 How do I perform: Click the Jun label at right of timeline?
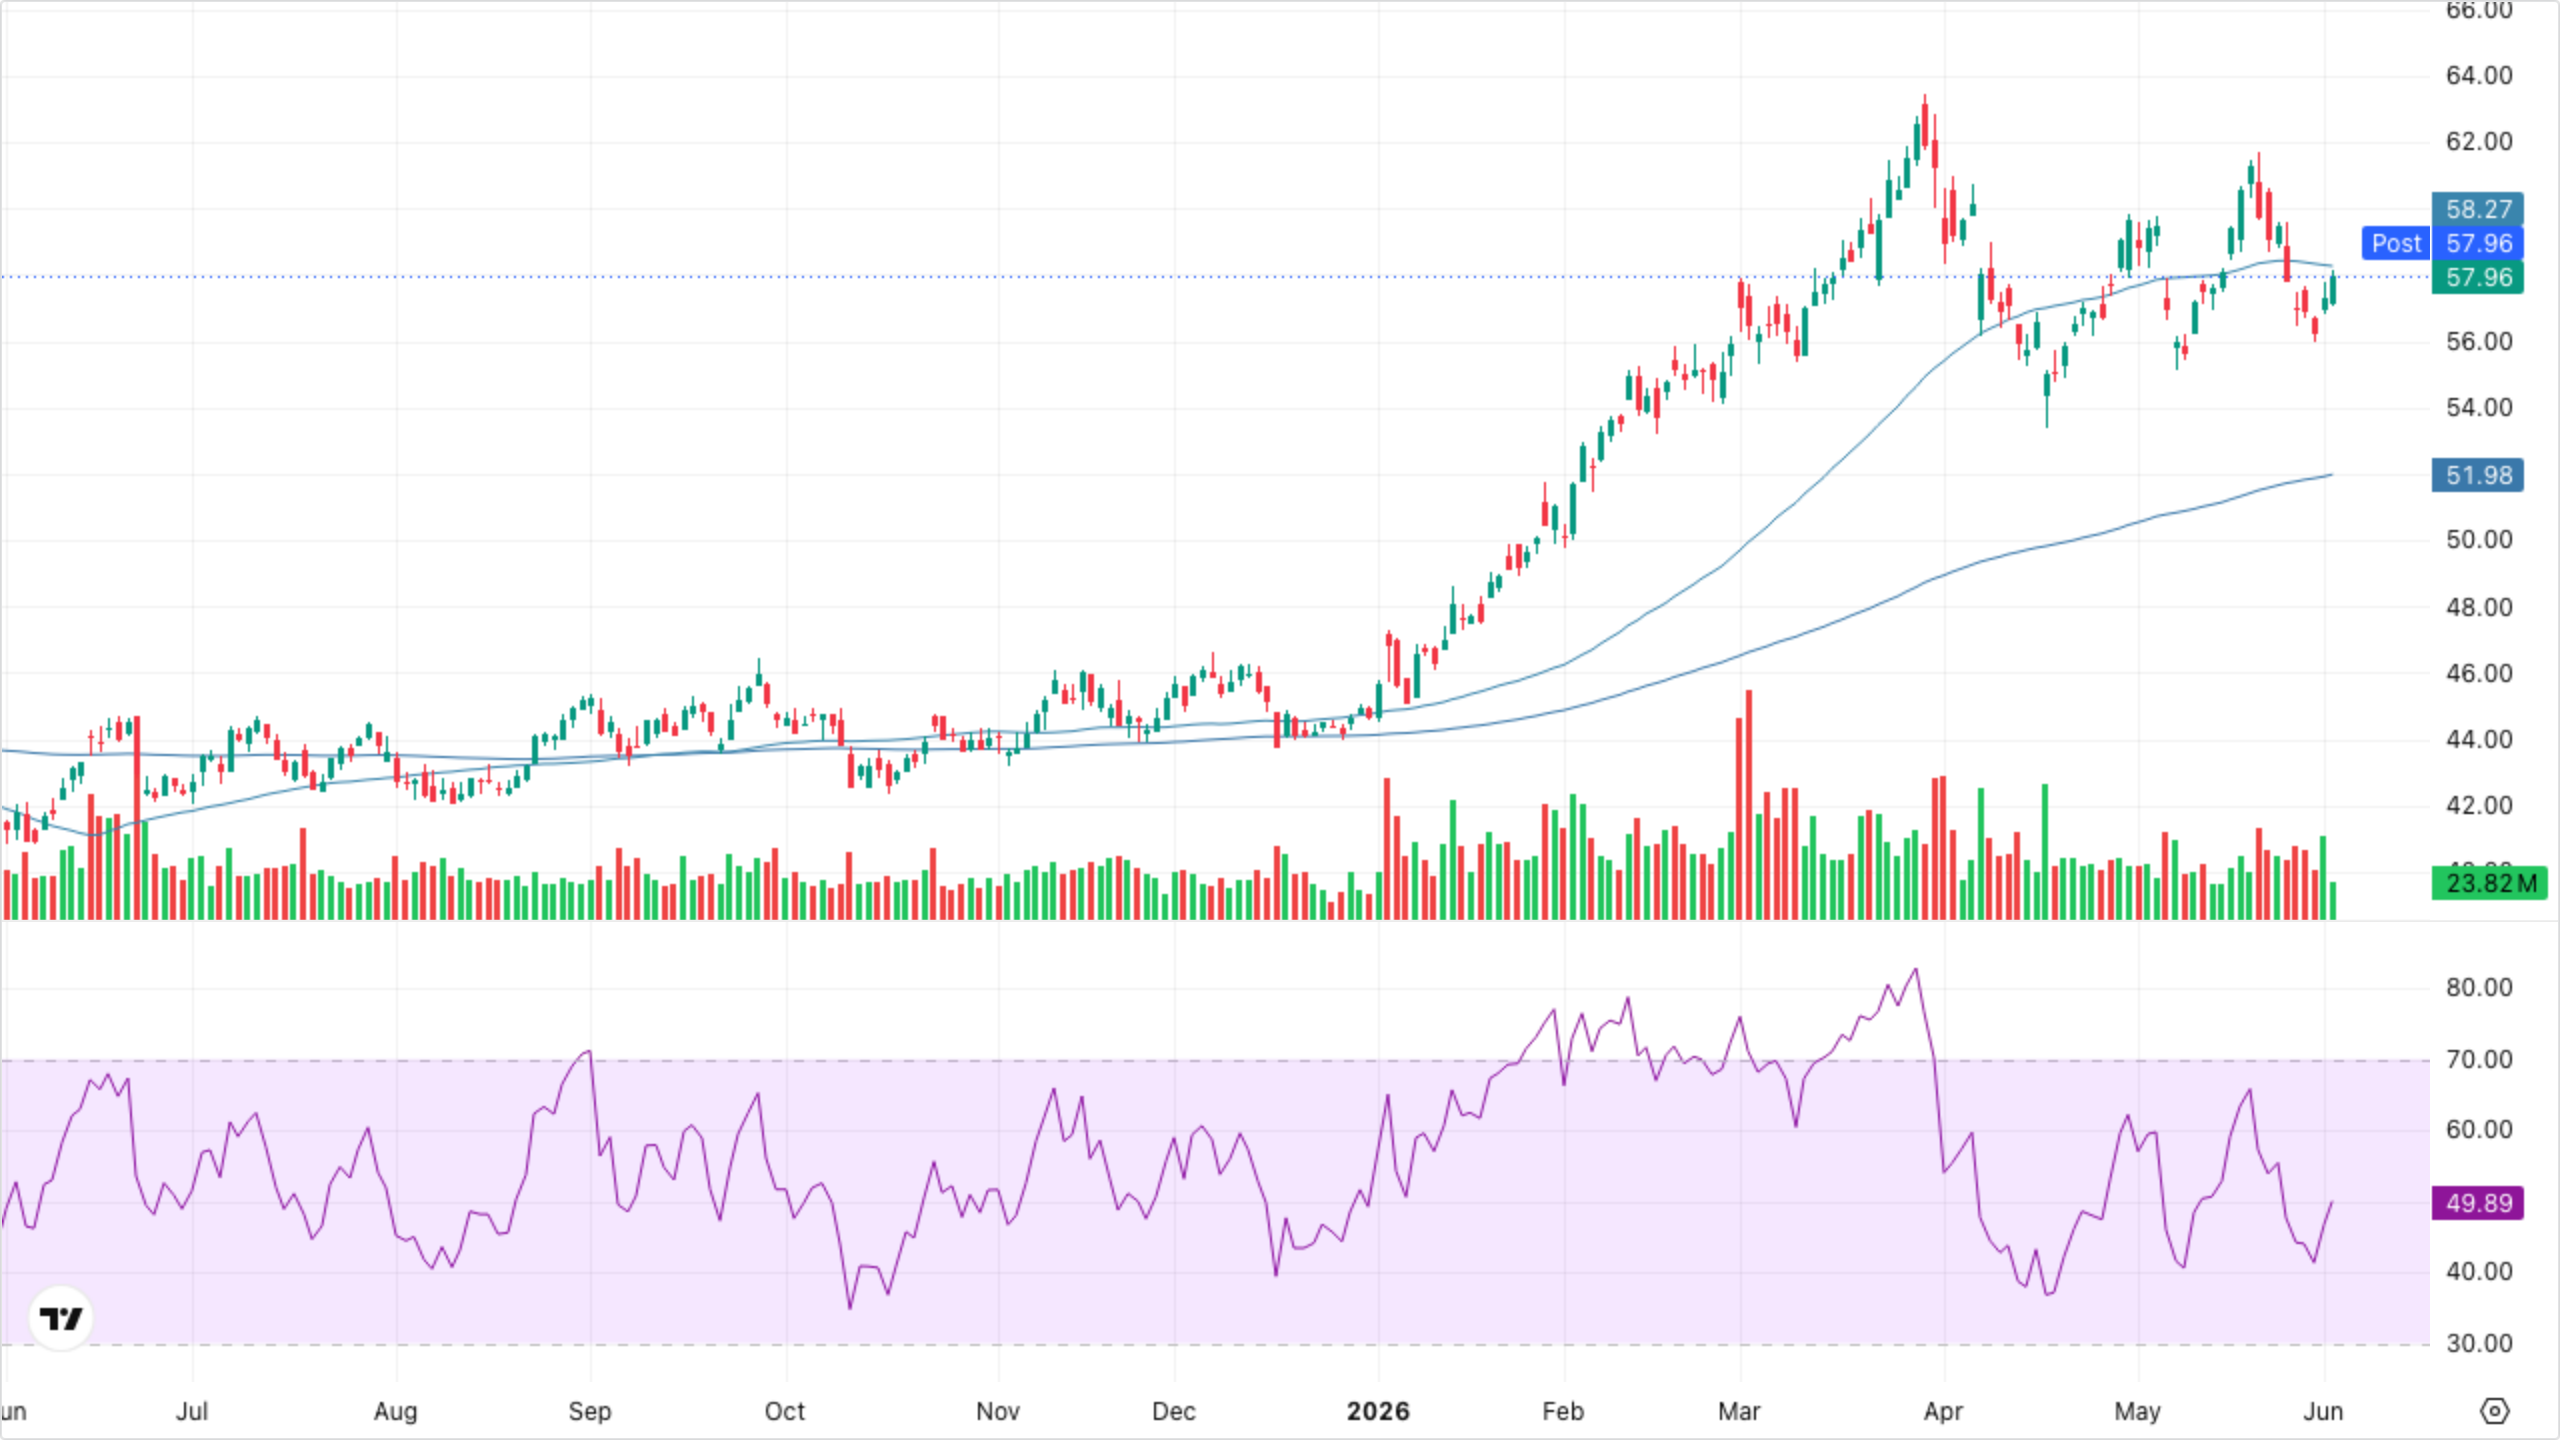[2323, 1411]
